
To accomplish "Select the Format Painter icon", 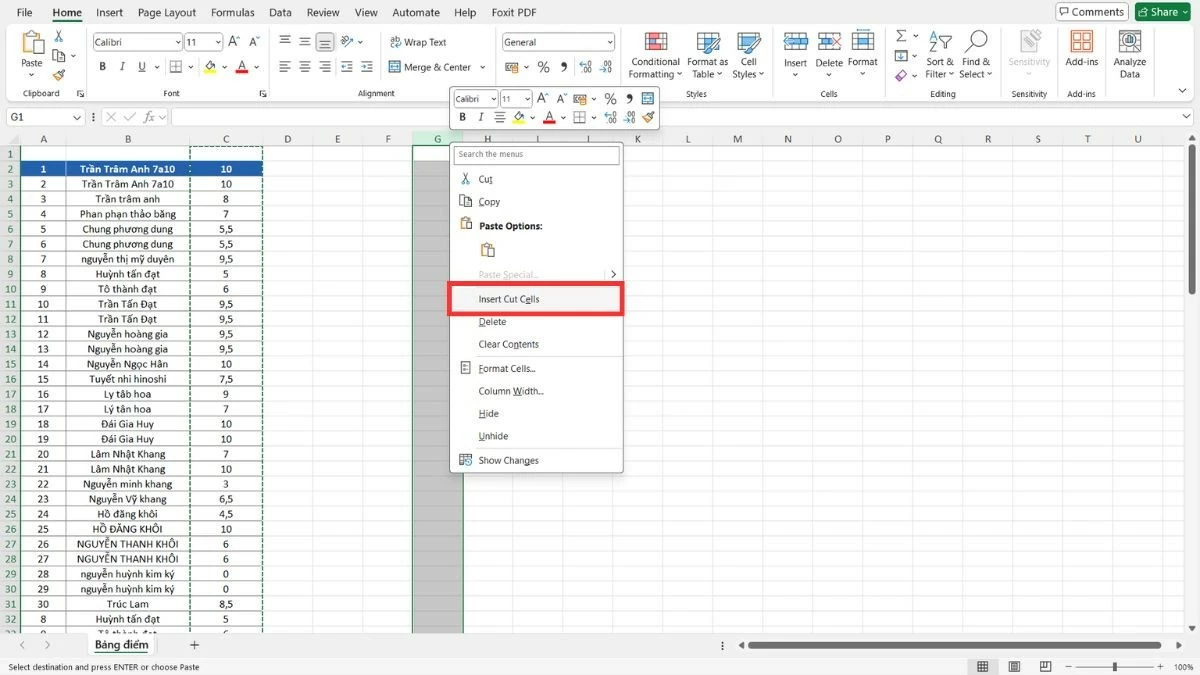I will click(x=60, y=72).
